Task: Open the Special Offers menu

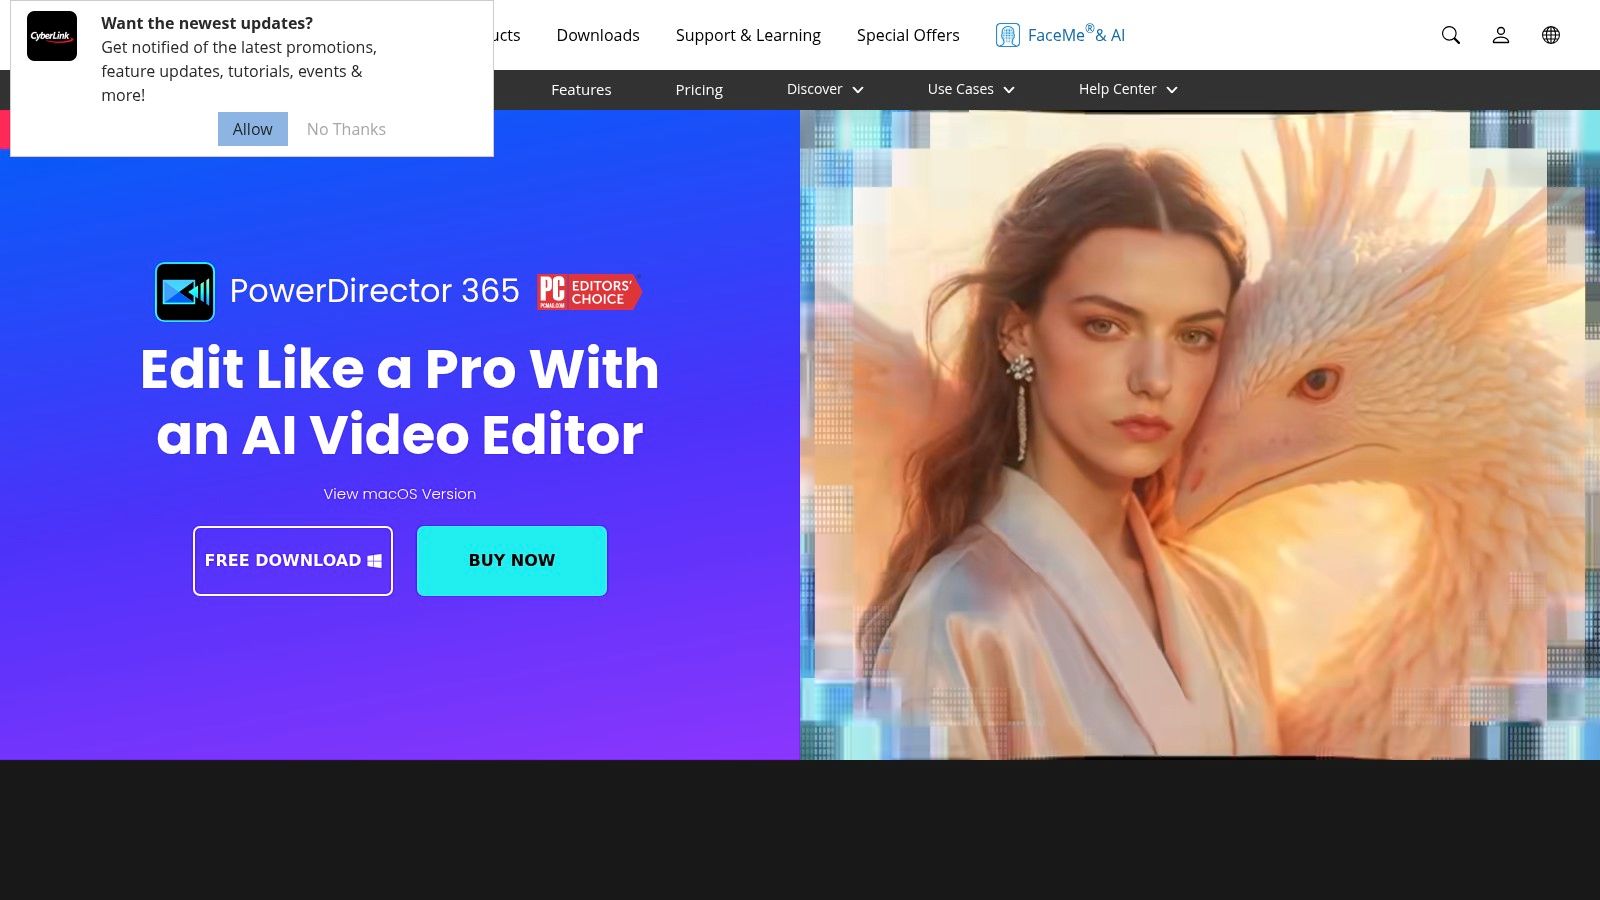Action: click(x=908, y=35)
